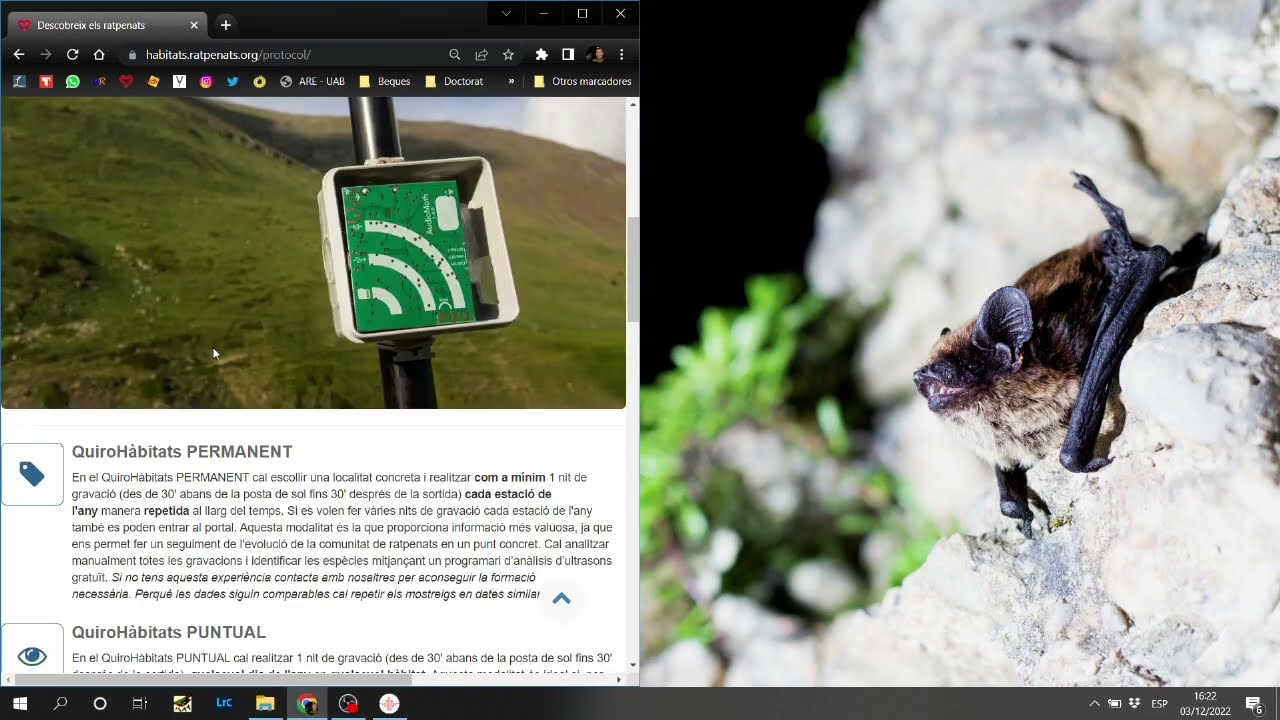Open the Windows Start menu
Screen dimensions: 1280x720
[x=19, y=704]
